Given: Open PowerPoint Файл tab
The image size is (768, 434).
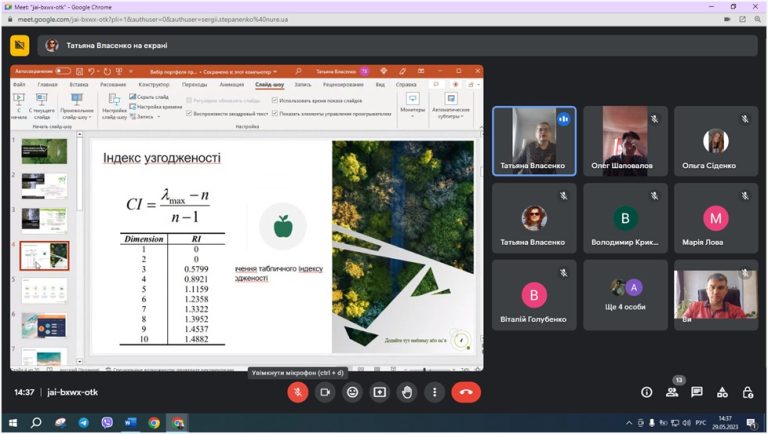Looking at the screenshot, I should tap(19, 85).
